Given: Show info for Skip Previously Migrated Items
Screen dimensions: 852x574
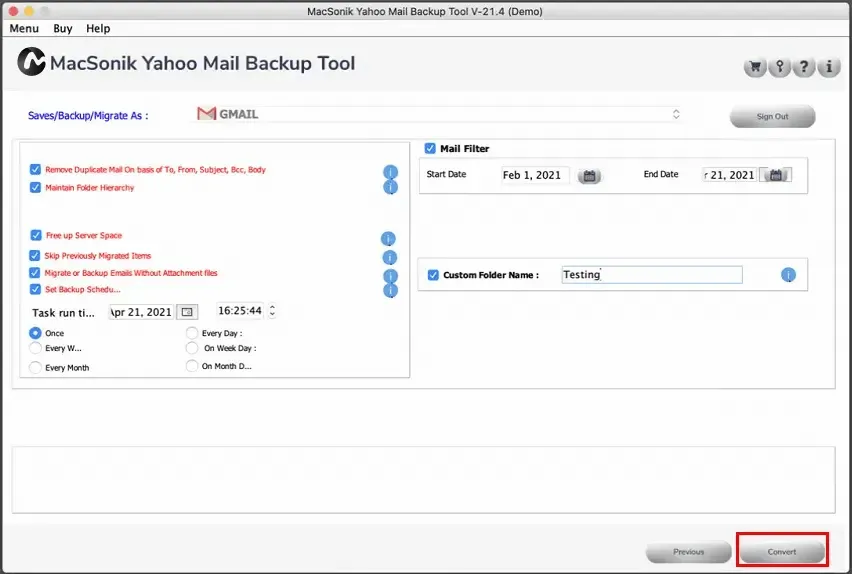Looking at the screenshot, I should tap(390, 257).
